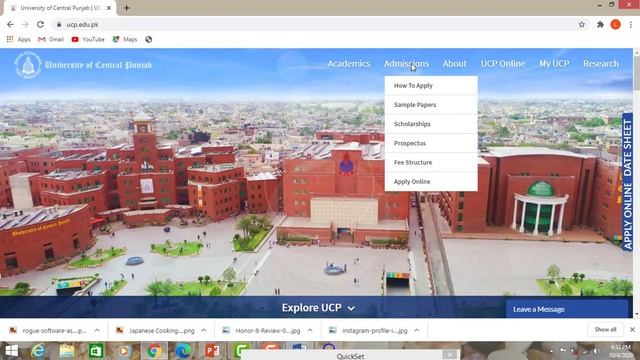Click the browser forward arrow
Image resolution: width=640 pixels, height=360 pixels.
[25, 24]
